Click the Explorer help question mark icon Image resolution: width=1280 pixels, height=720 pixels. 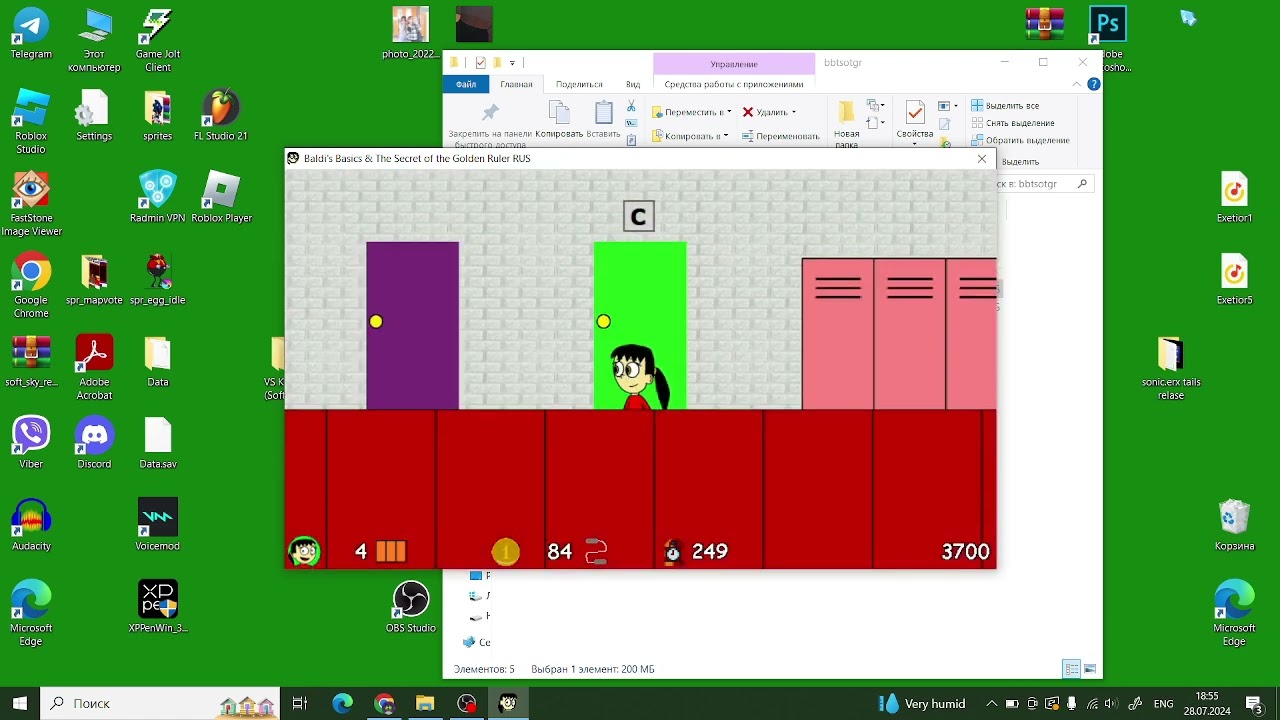point(1094,84)
